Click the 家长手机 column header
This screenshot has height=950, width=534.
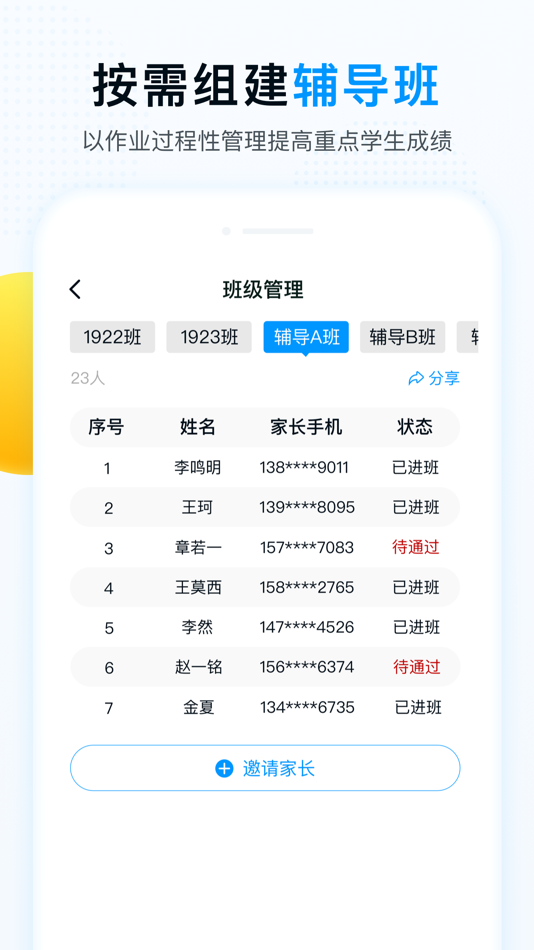pos(306,427)
